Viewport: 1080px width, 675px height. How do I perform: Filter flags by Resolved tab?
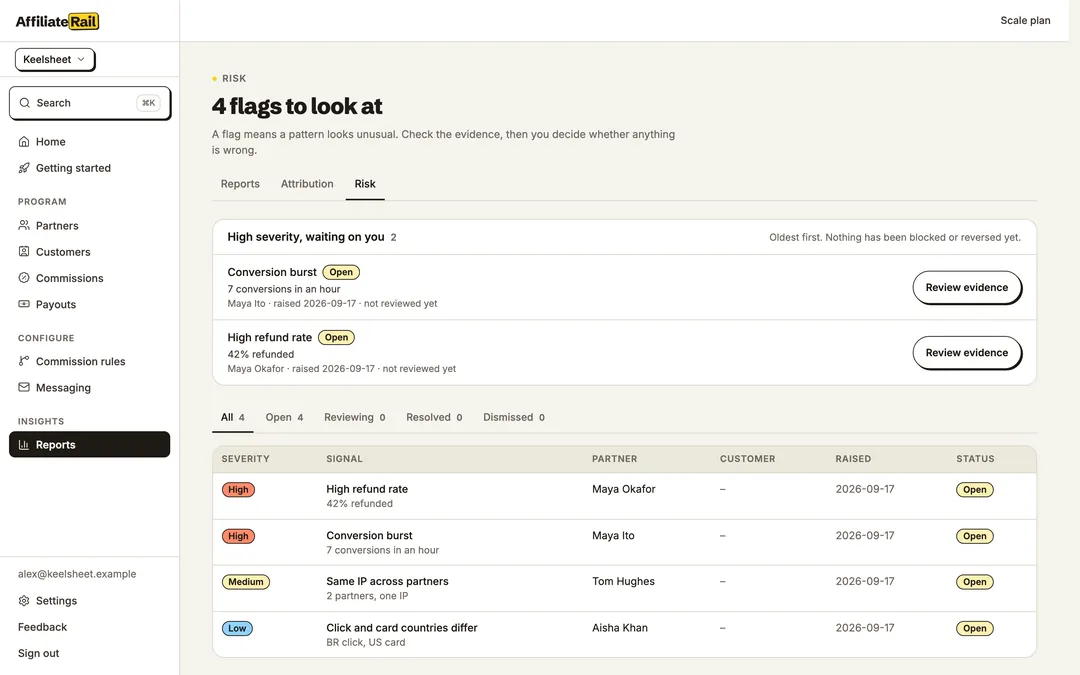click(434, 417)
